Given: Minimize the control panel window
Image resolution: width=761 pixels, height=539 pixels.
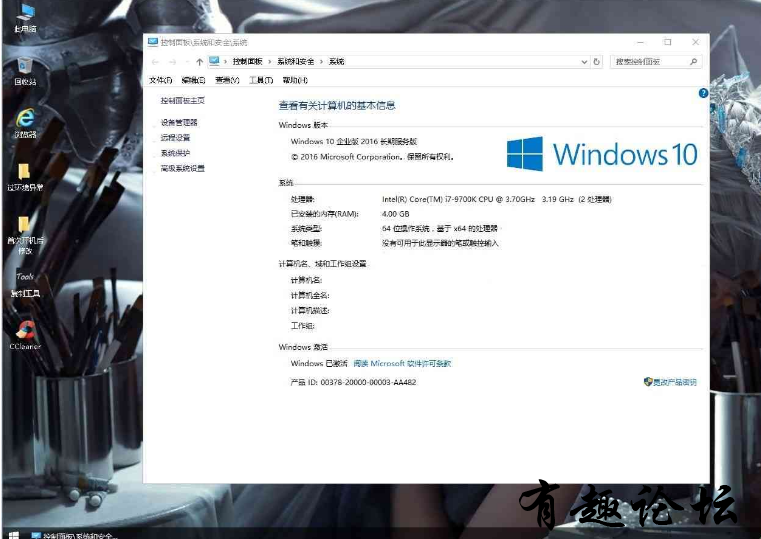Looking at the screenshot, I should 641,42.
